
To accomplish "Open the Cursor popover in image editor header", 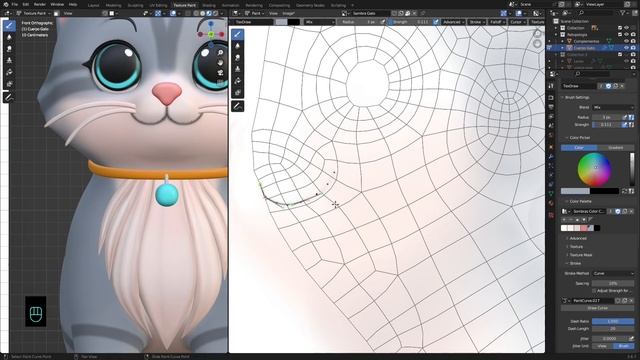I will click(518, 22).
